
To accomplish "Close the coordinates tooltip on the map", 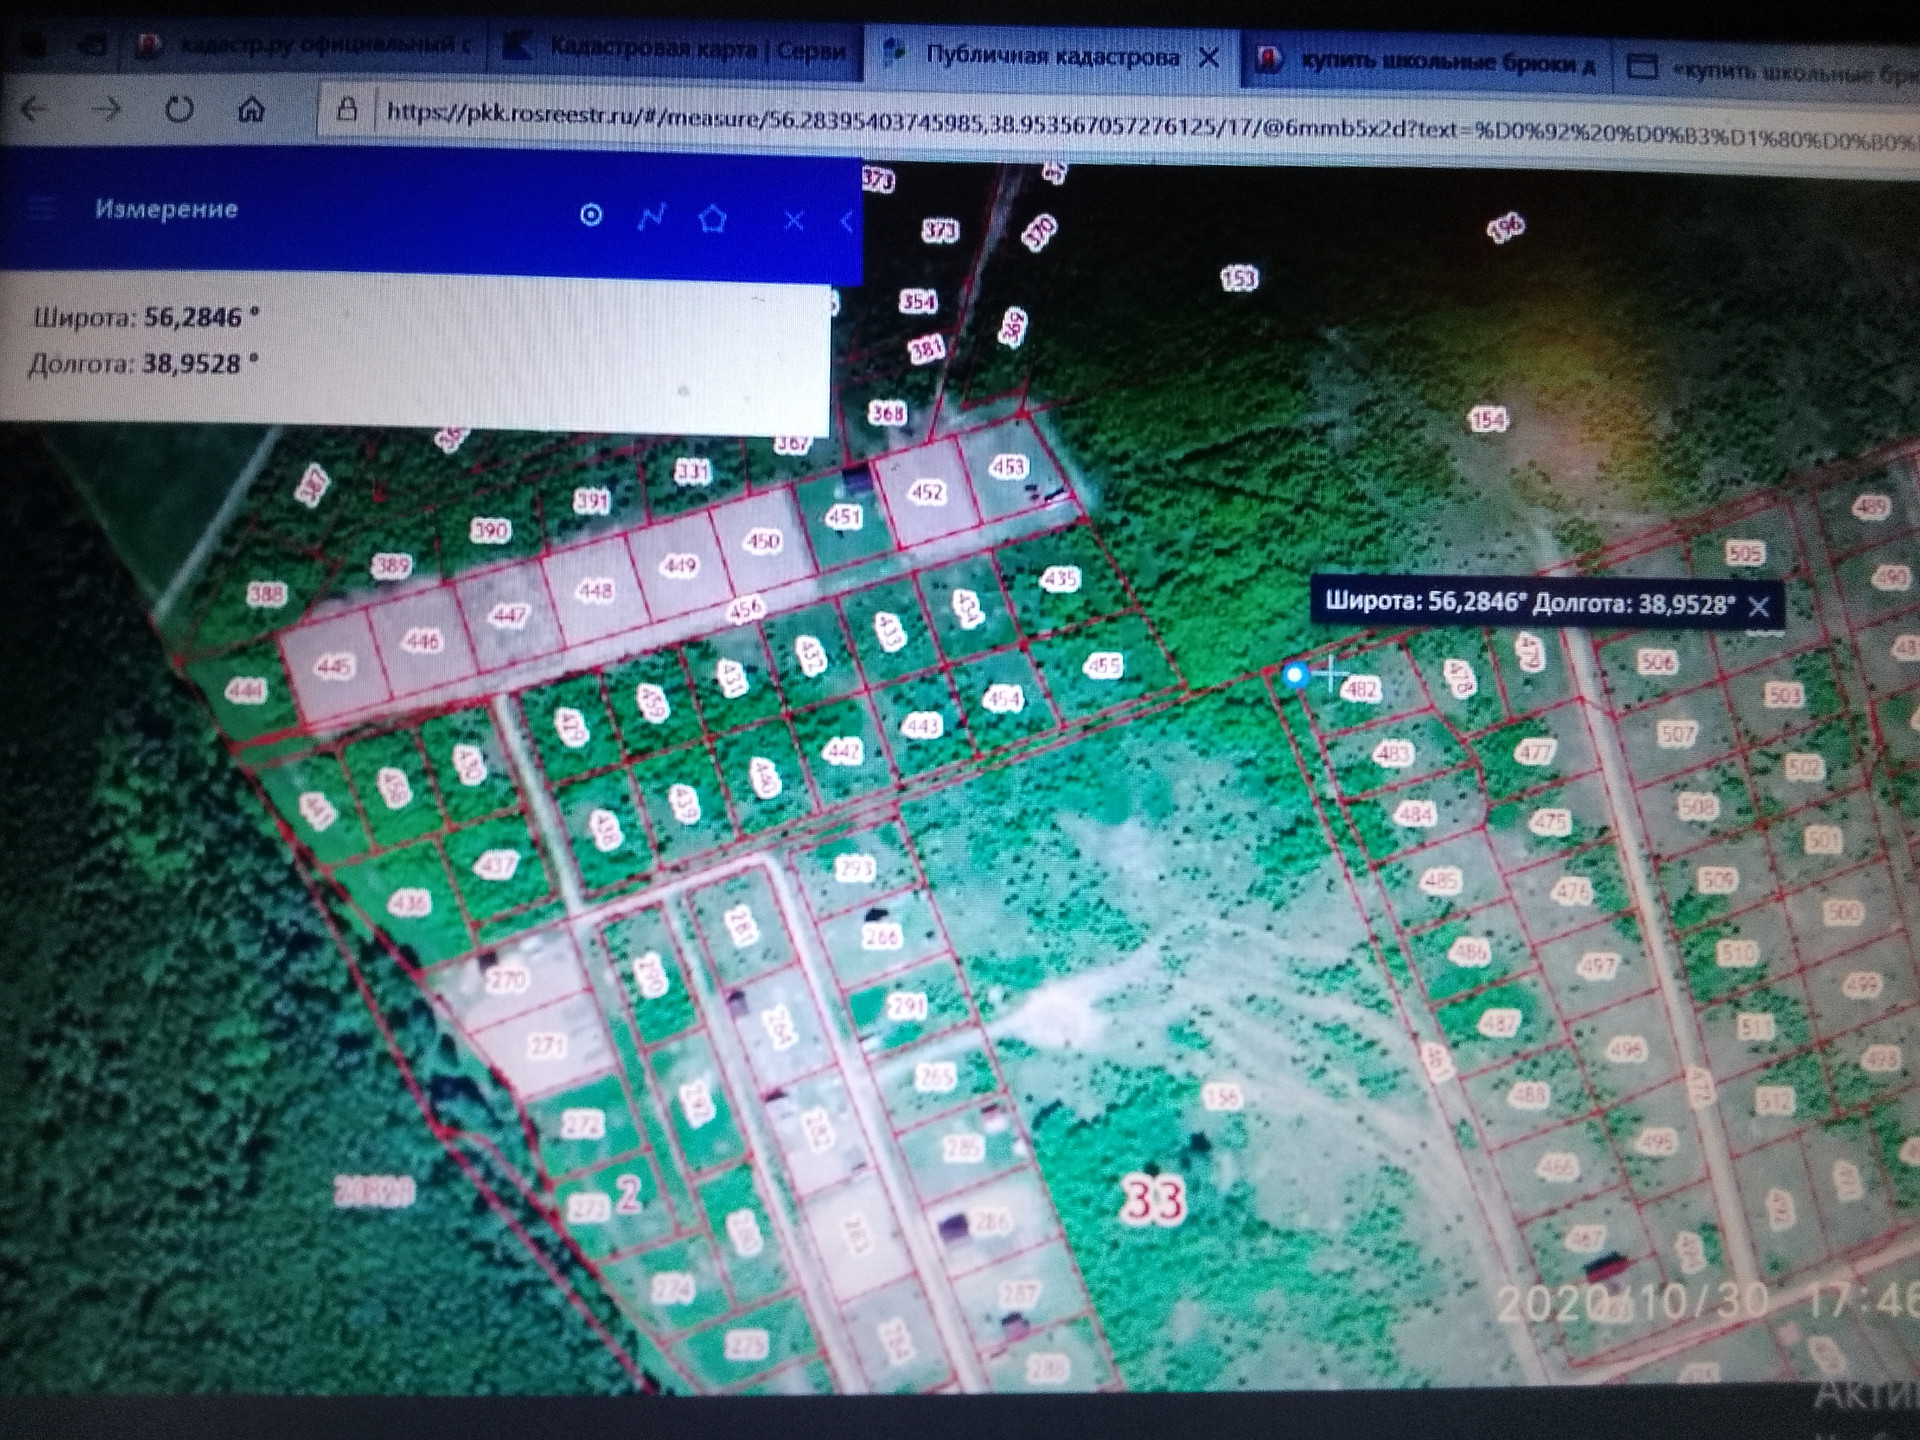I will [x=1759, y=606].
